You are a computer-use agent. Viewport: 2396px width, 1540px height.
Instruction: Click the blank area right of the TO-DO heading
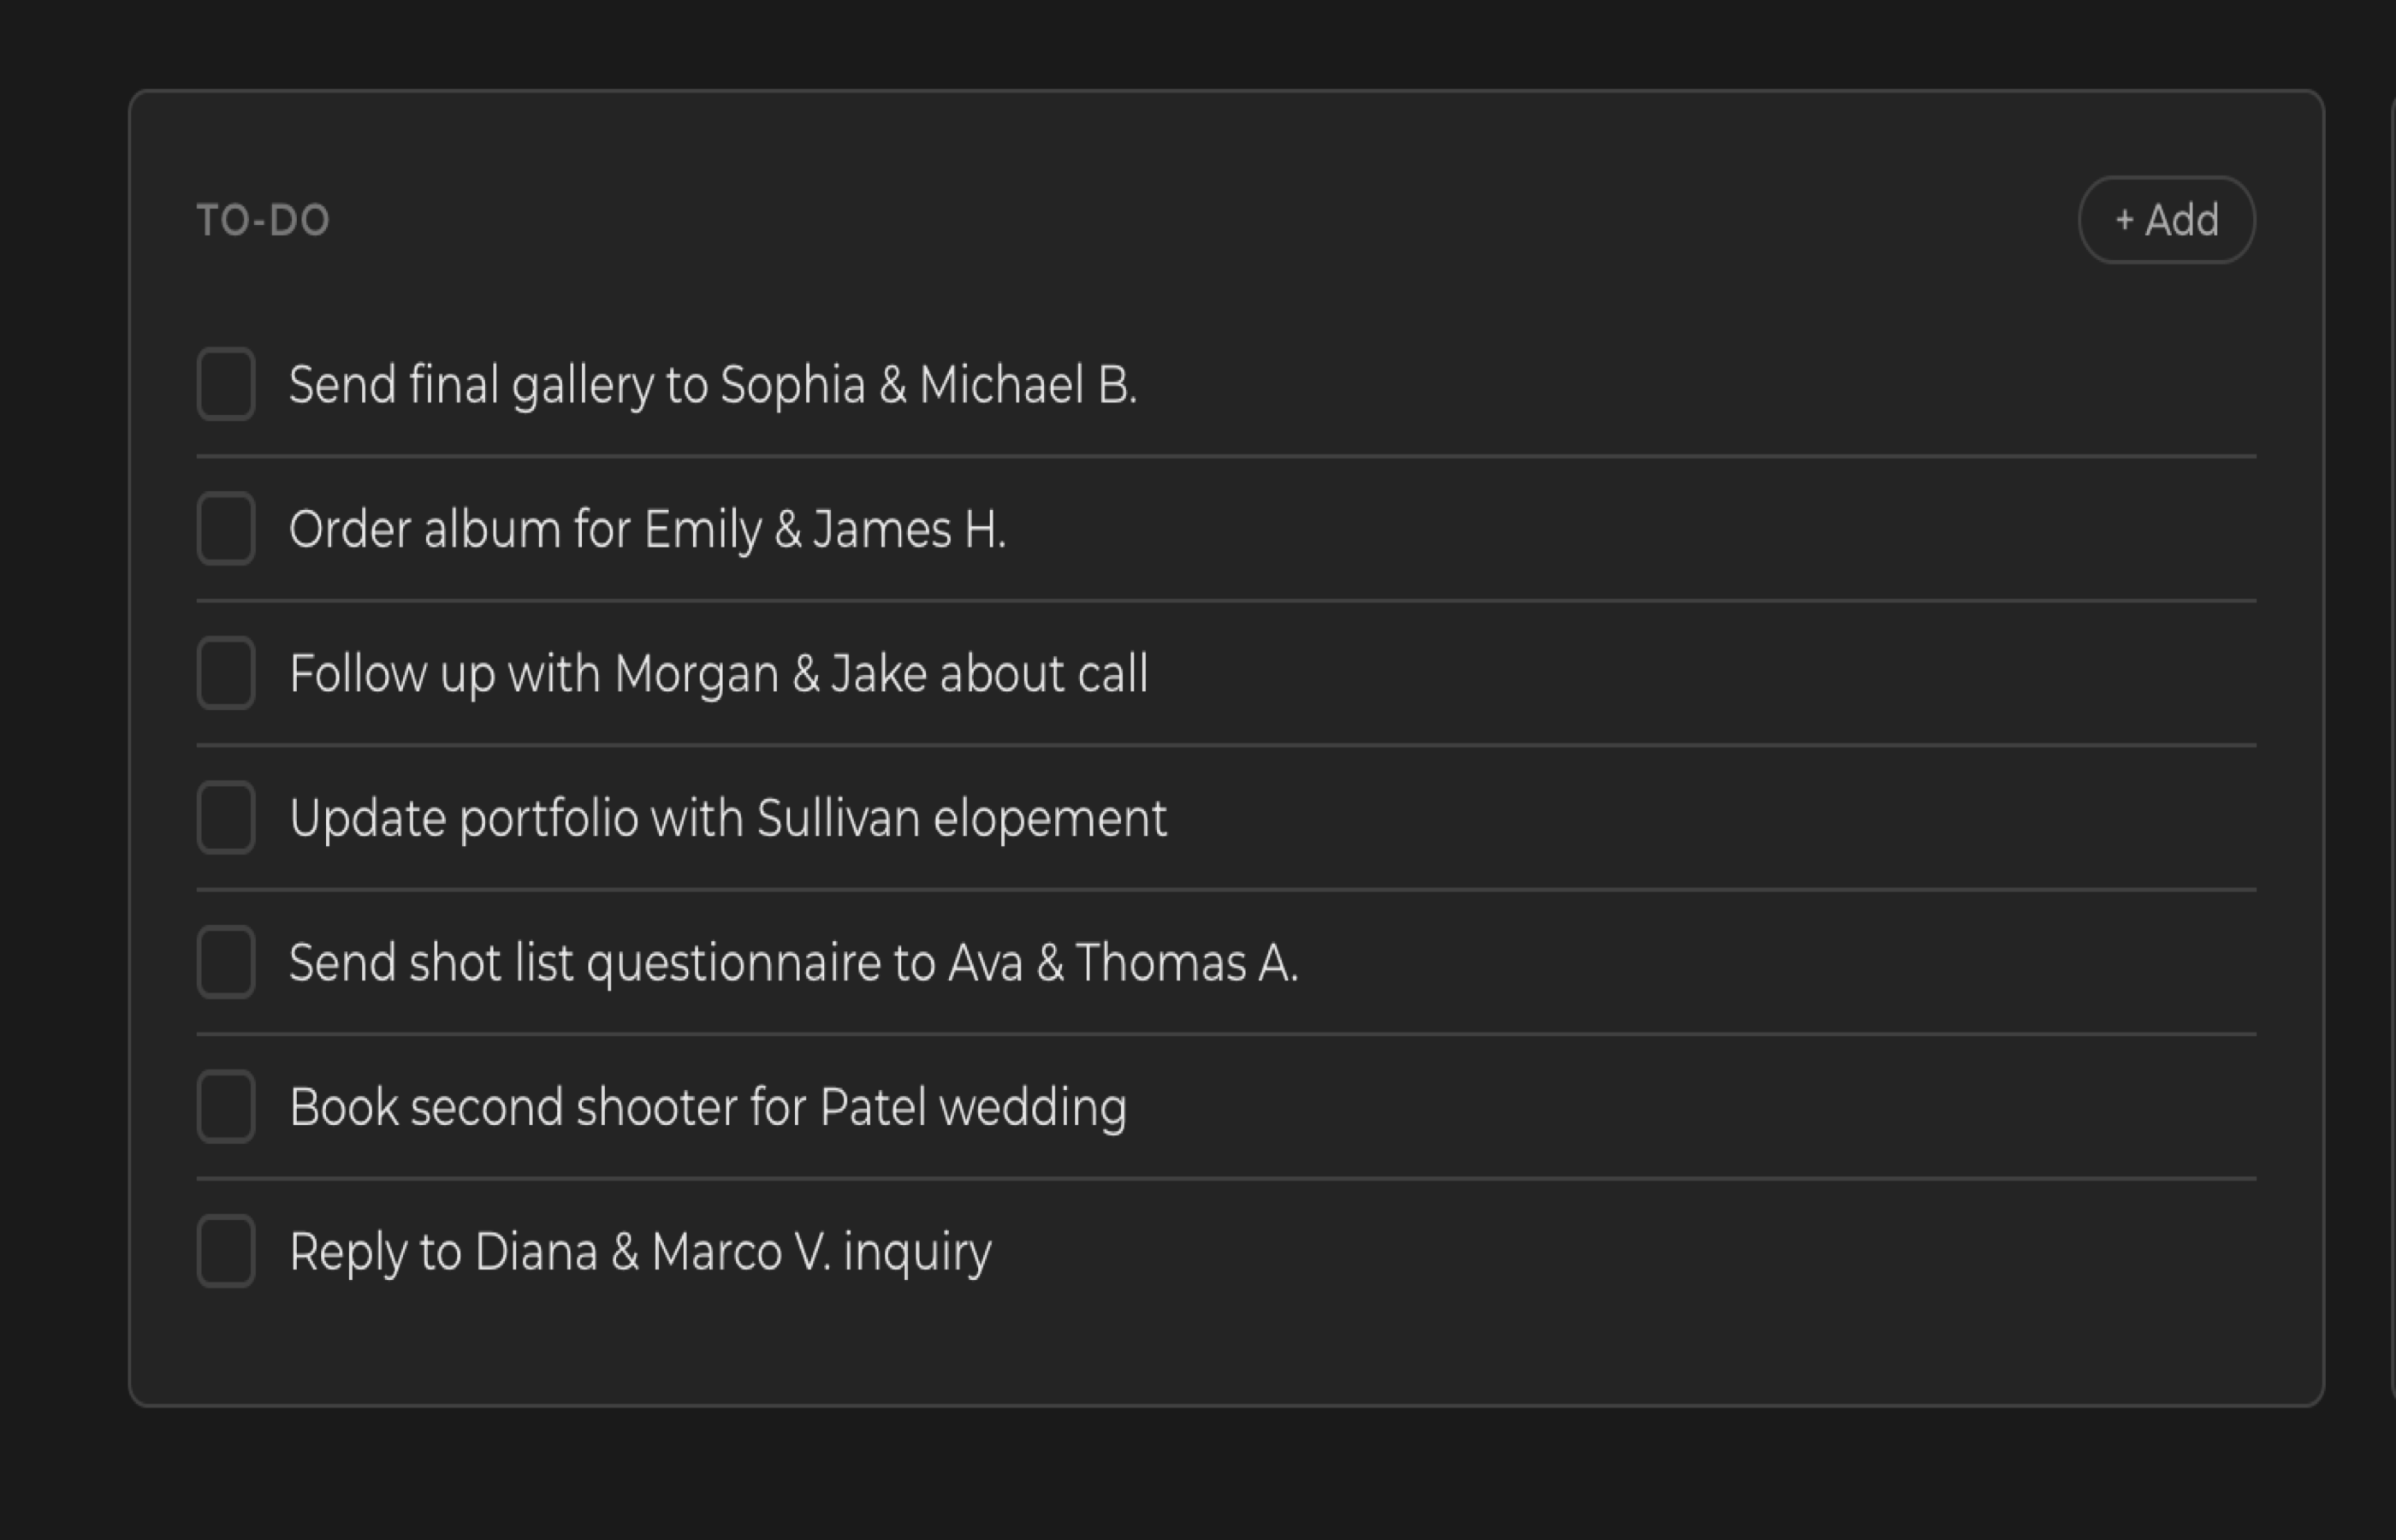coord(1200,220)
